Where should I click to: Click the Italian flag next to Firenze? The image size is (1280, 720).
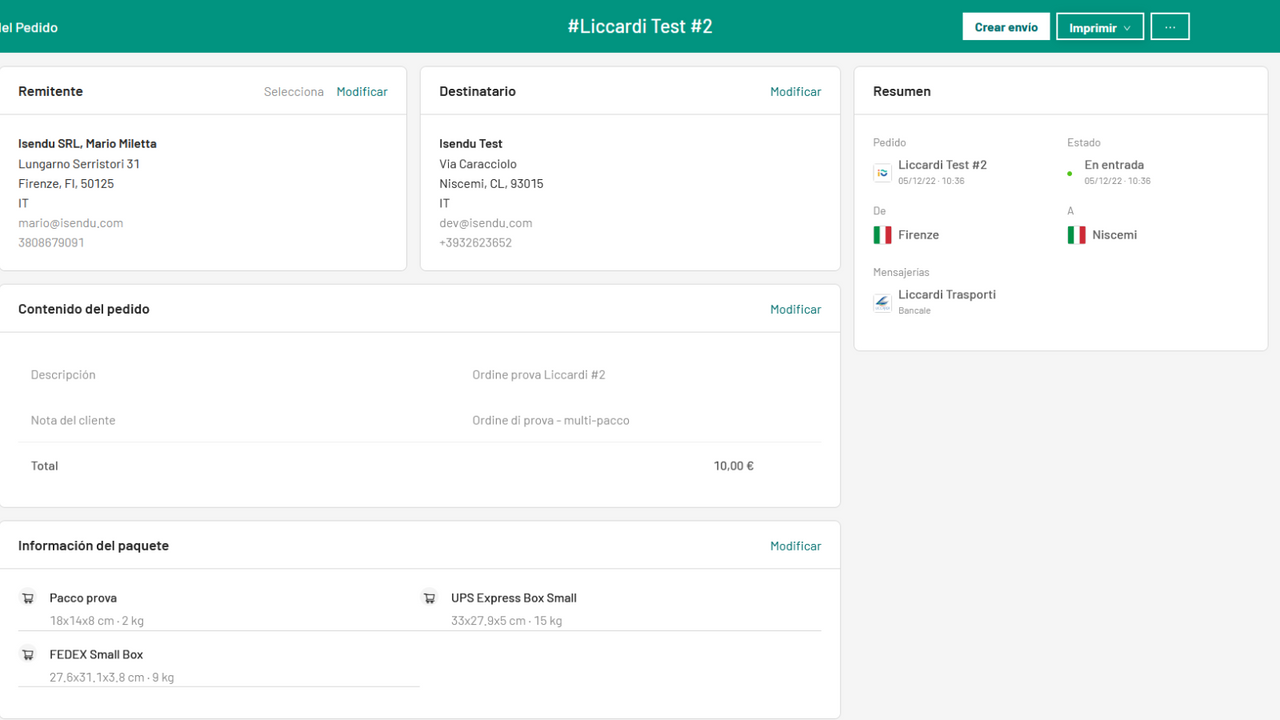pos(882,235)
